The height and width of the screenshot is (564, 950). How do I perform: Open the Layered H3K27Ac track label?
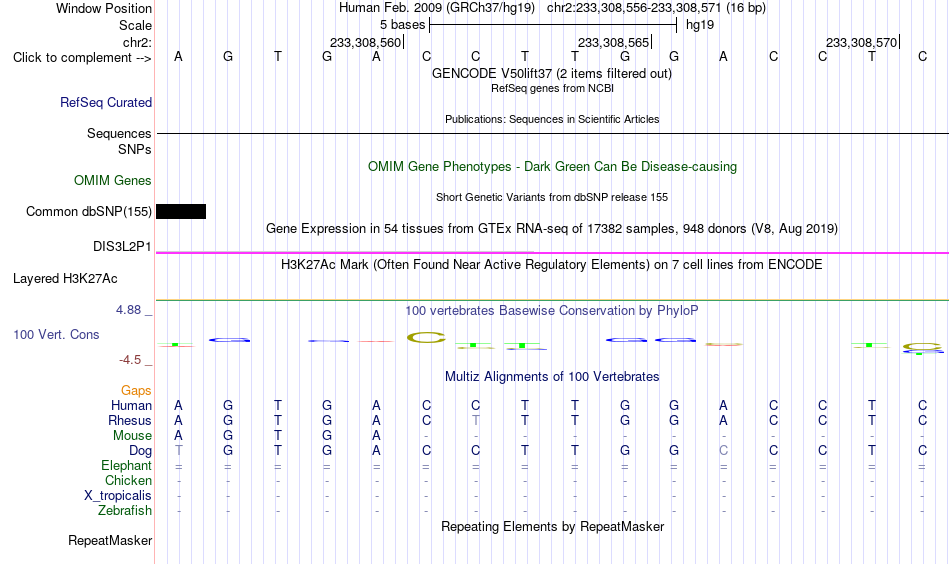click(65, 279)
